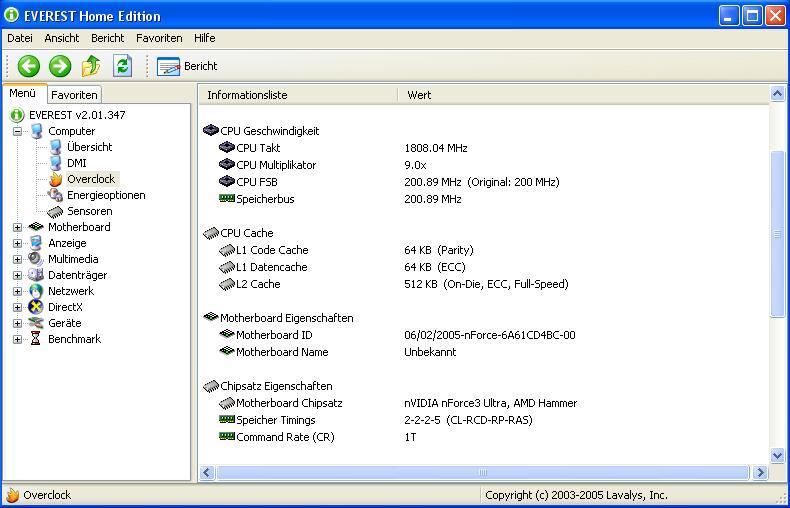Viewport: 790px width, 508px height.
Task: Click the Datenträger drive icon
Action: tap(36, 275)
